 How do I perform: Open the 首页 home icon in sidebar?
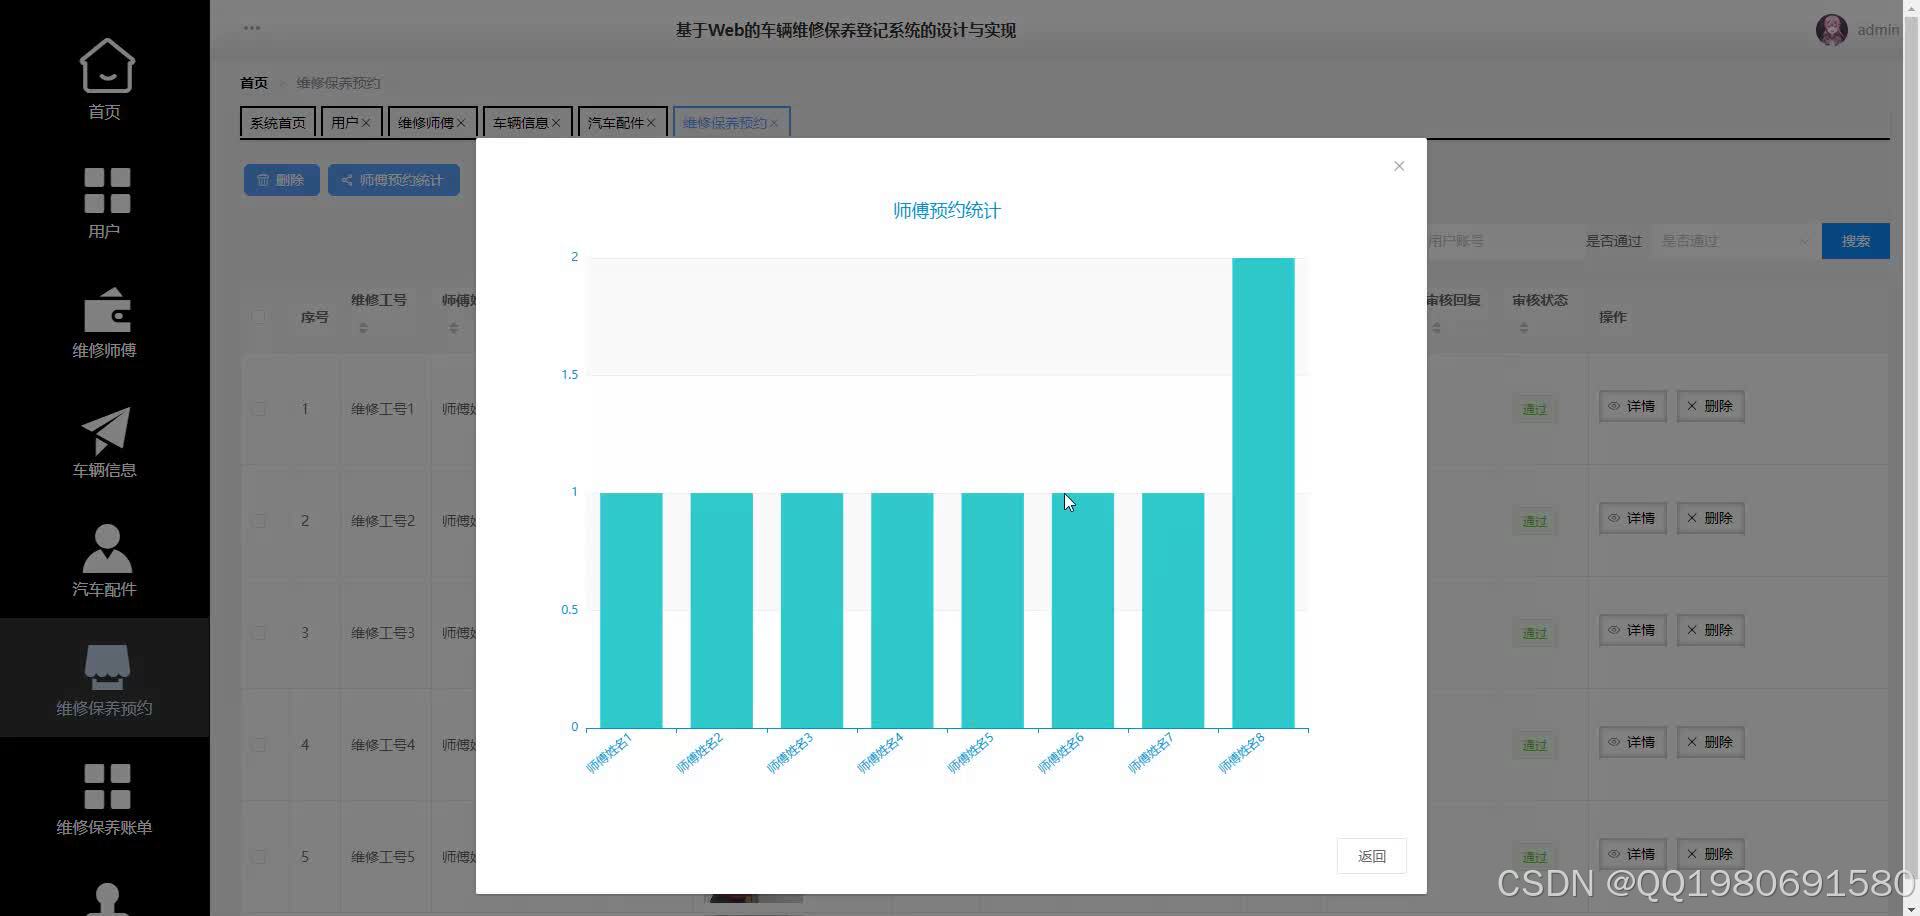tap(106, 66)
